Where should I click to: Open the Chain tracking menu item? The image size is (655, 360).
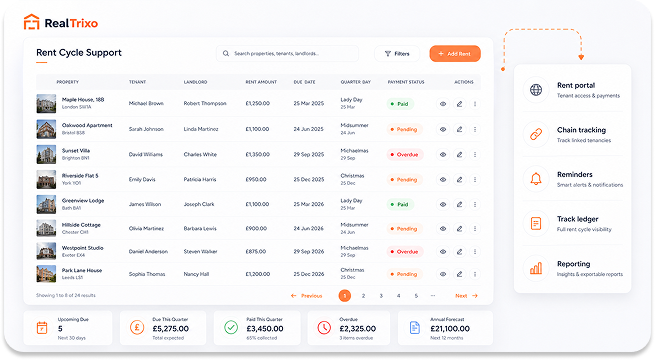click(572, 134)
